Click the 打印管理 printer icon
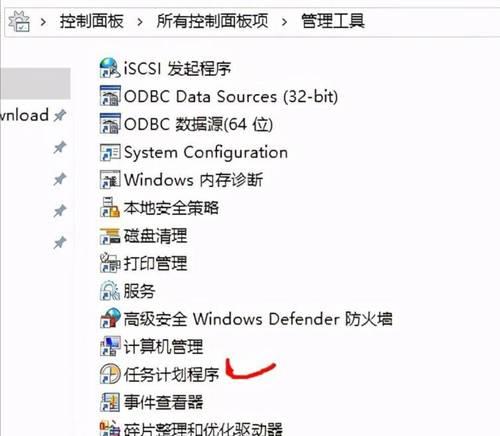The width and height of the screenshot is (500, 436). point(110,263)
